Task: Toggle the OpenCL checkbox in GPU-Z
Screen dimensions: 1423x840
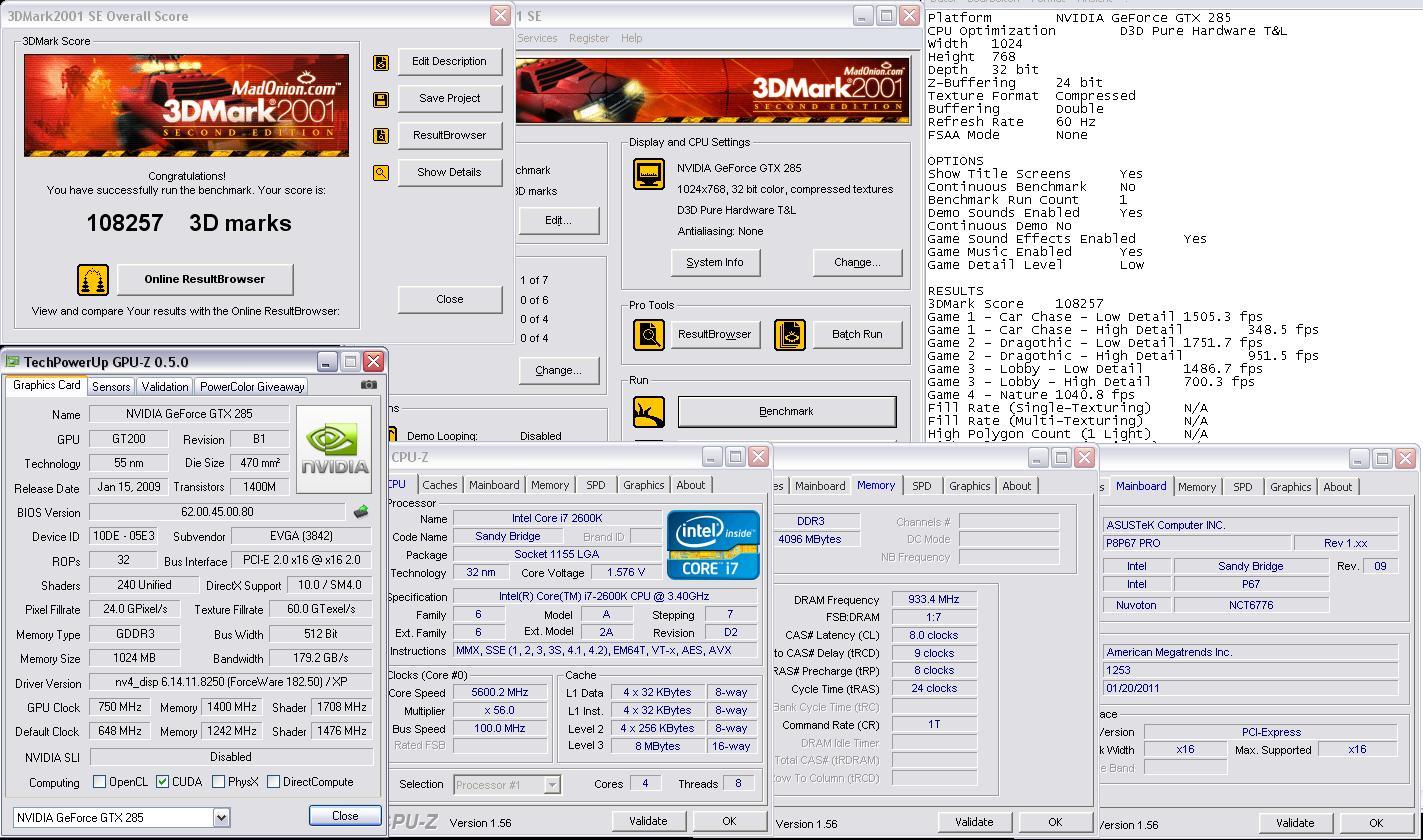Action: [99, 782]
